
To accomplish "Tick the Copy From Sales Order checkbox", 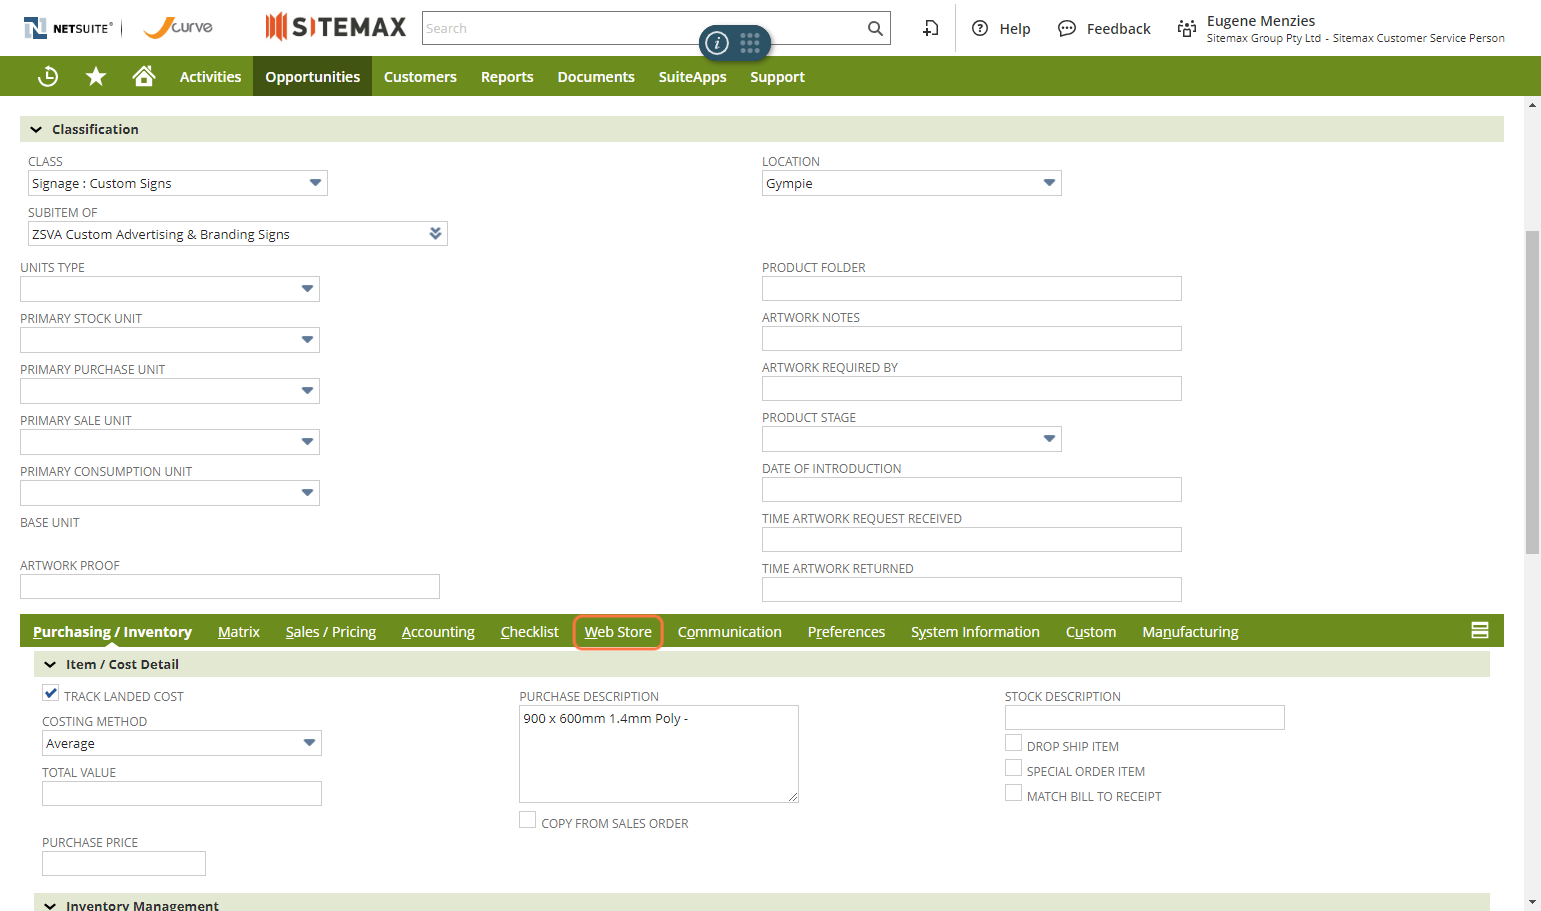I will pyautogui.click(x=528, y=820).
